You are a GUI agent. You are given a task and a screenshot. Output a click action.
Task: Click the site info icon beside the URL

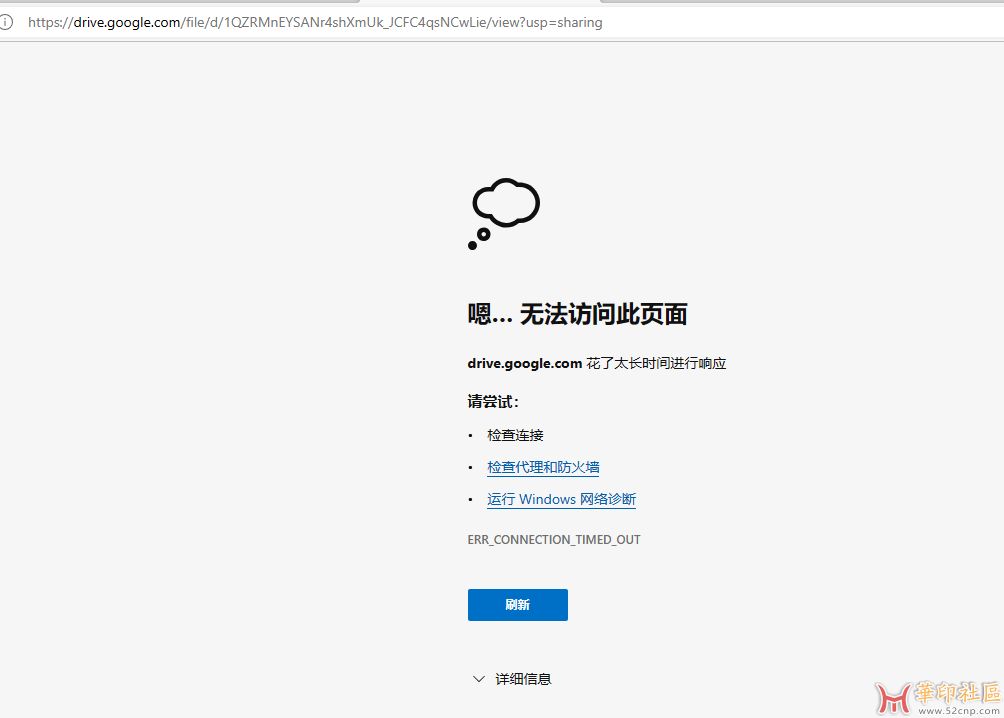point(6,22)
